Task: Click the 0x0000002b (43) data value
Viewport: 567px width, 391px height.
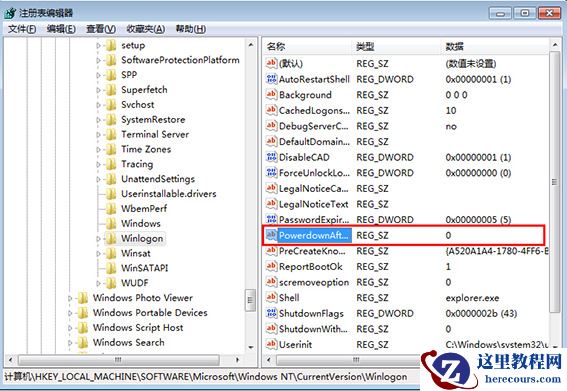Action: click(x=481, y=313)
